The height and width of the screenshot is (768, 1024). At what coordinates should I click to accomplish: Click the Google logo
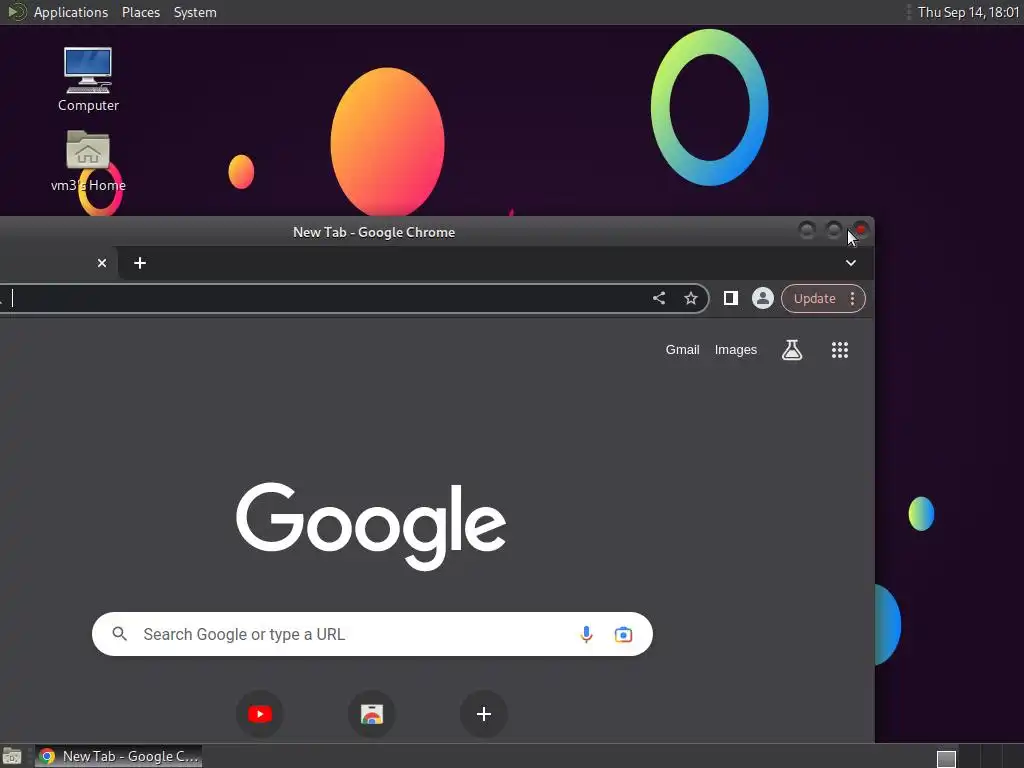pos(371,526)
